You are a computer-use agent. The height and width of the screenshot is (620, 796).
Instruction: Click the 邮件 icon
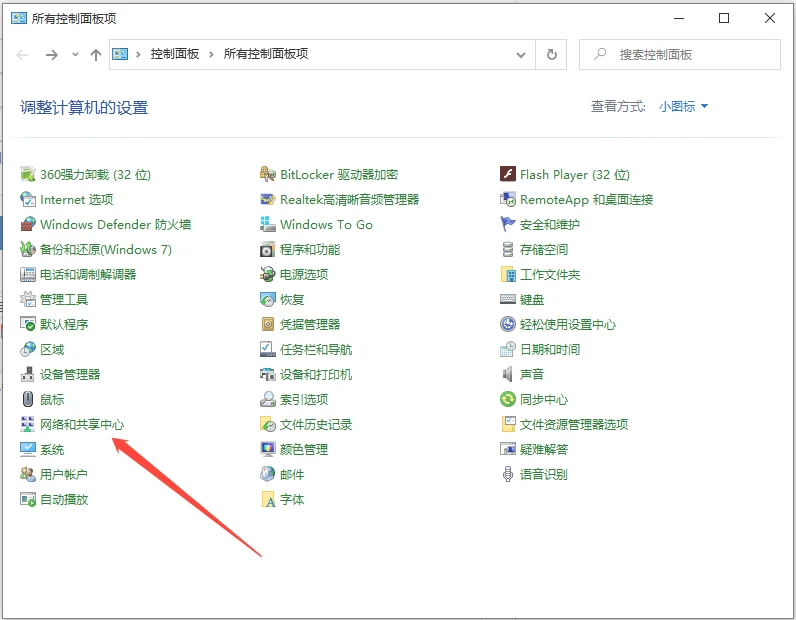tap(268, 474)
